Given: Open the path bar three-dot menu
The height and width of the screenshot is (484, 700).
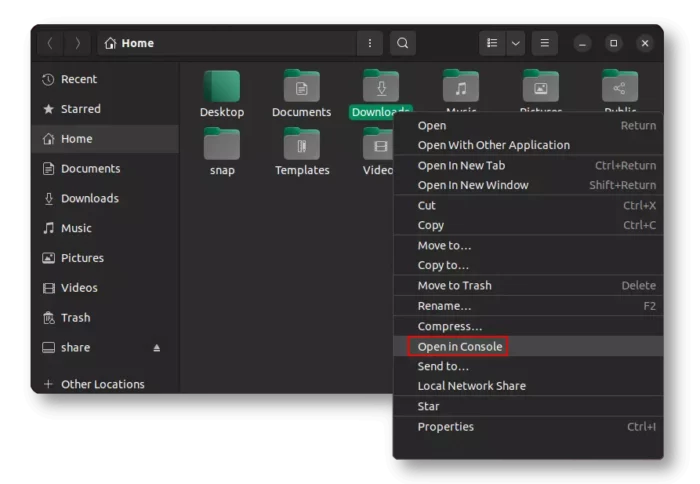Looking at the screenshot, I should 370,43.
